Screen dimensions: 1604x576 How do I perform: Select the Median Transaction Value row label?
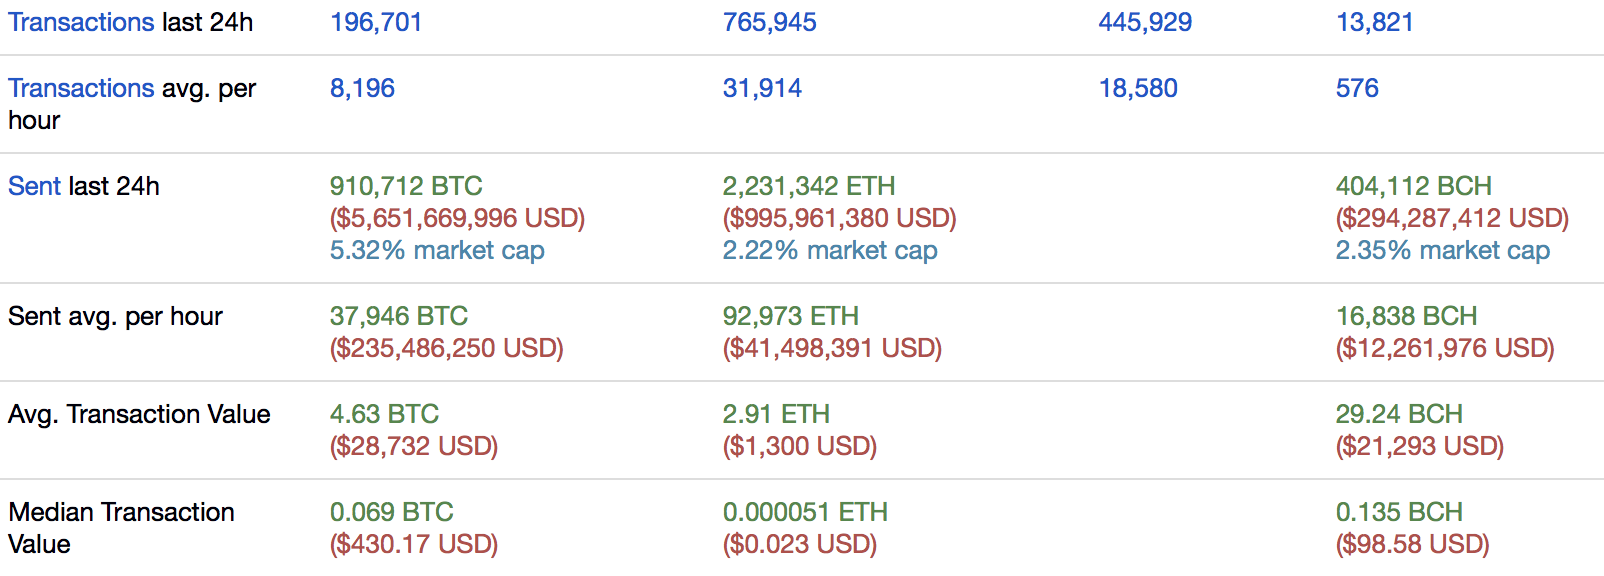pyautogui.click(x=121, y=528)
